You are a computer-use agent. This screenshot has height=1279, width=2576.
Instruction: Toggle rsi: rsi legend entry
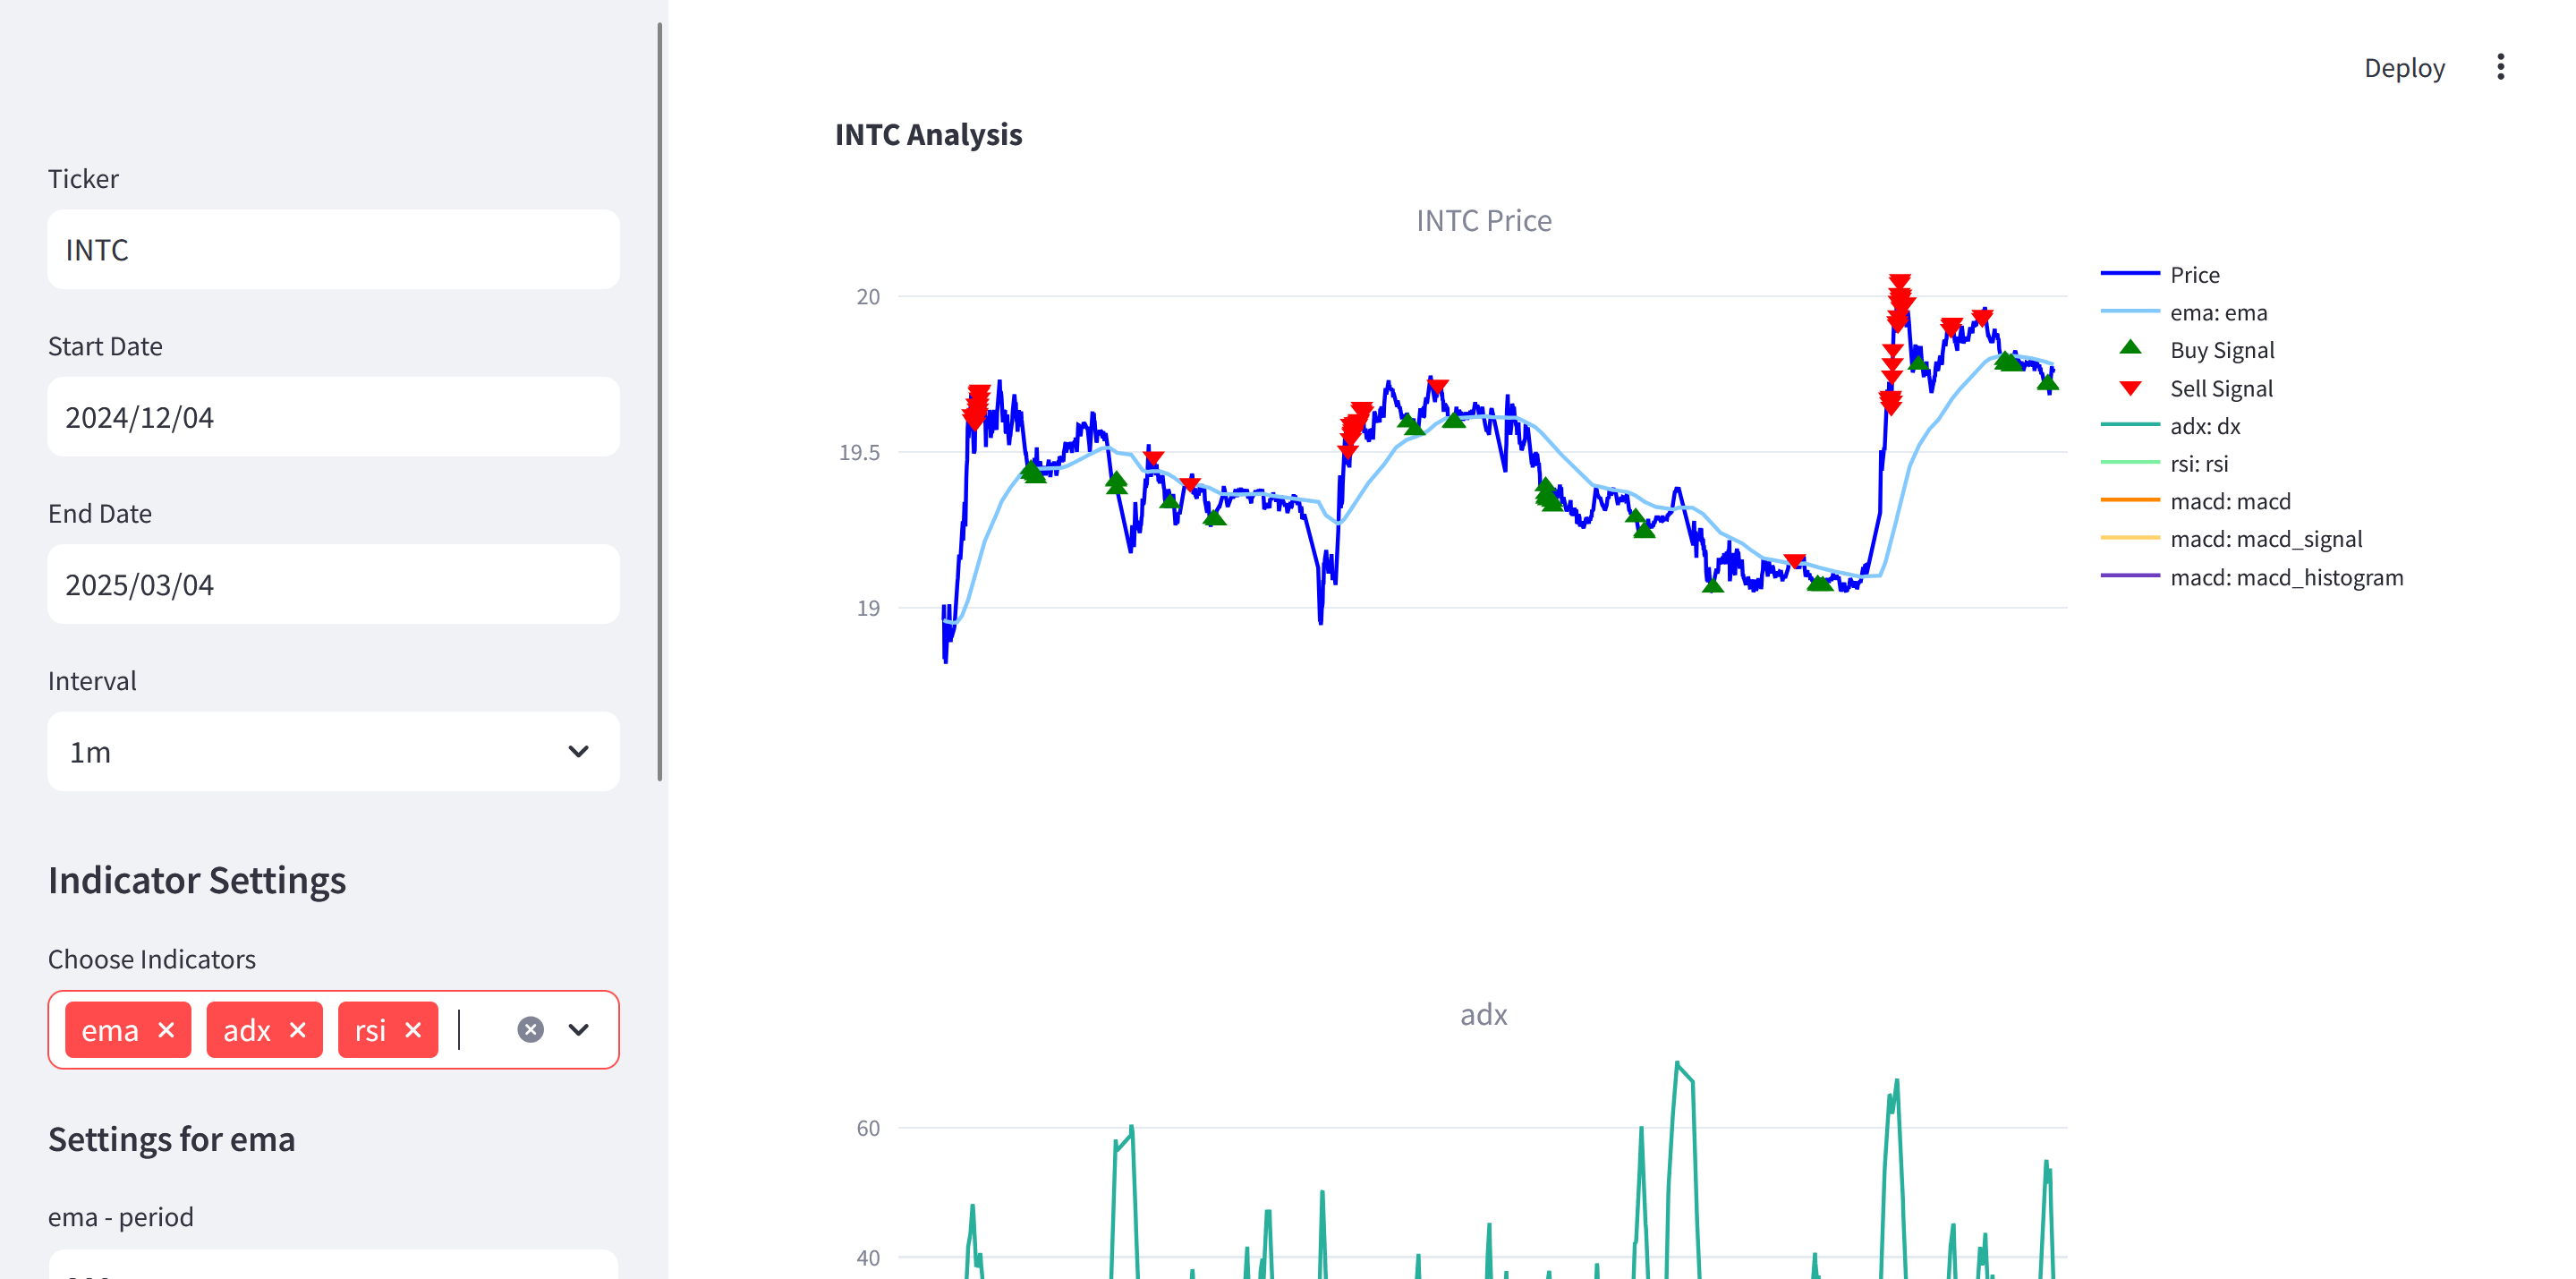click(2198, 464)
